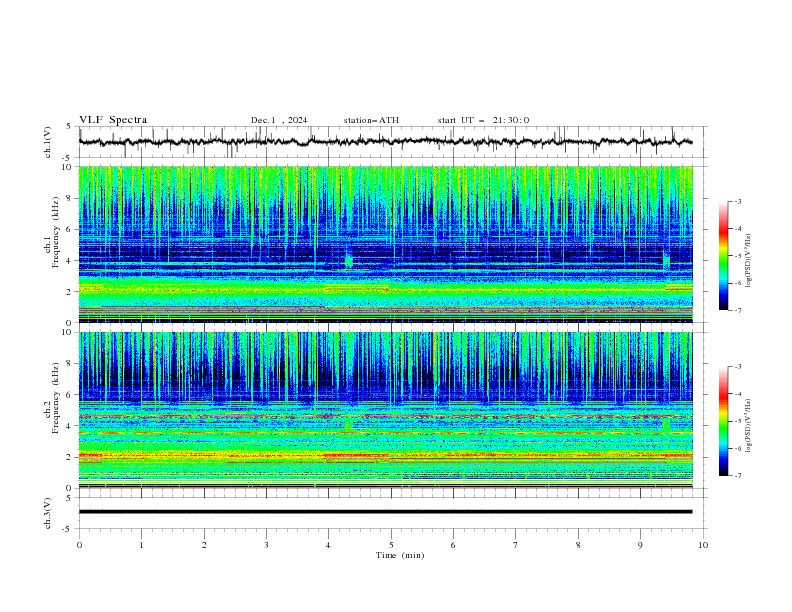
Task: Click the ch.3 thick black trace
Action: (385, 512)
